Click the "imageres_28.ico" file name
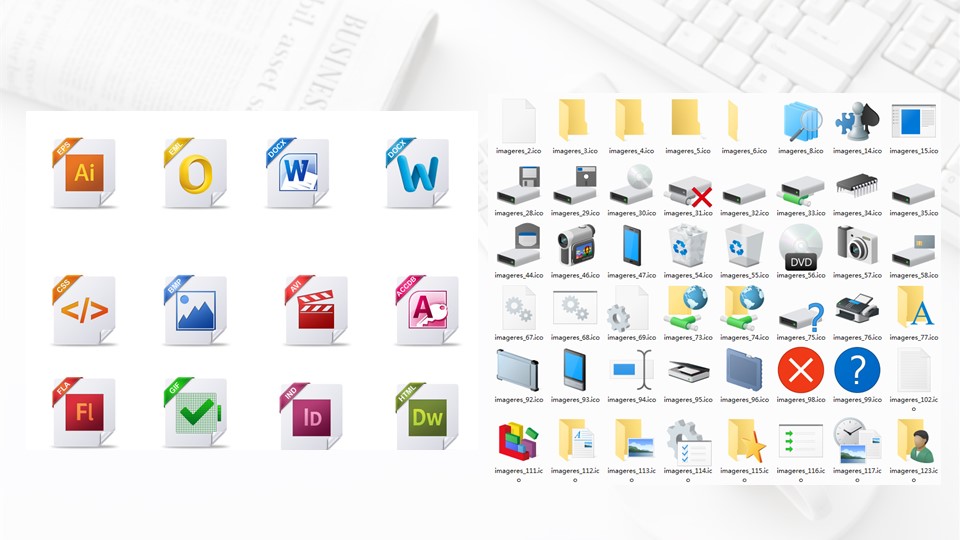The height and width of the screenshot is (540, 960). (x=519, y=213)
